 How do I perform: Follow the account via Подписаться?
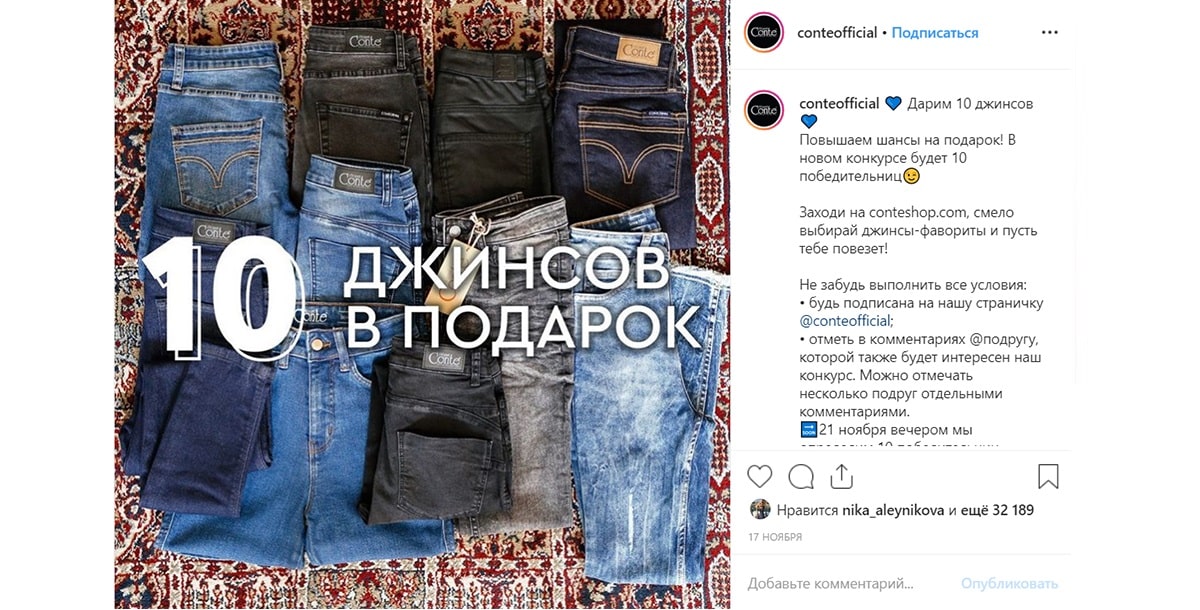[935, 33]
